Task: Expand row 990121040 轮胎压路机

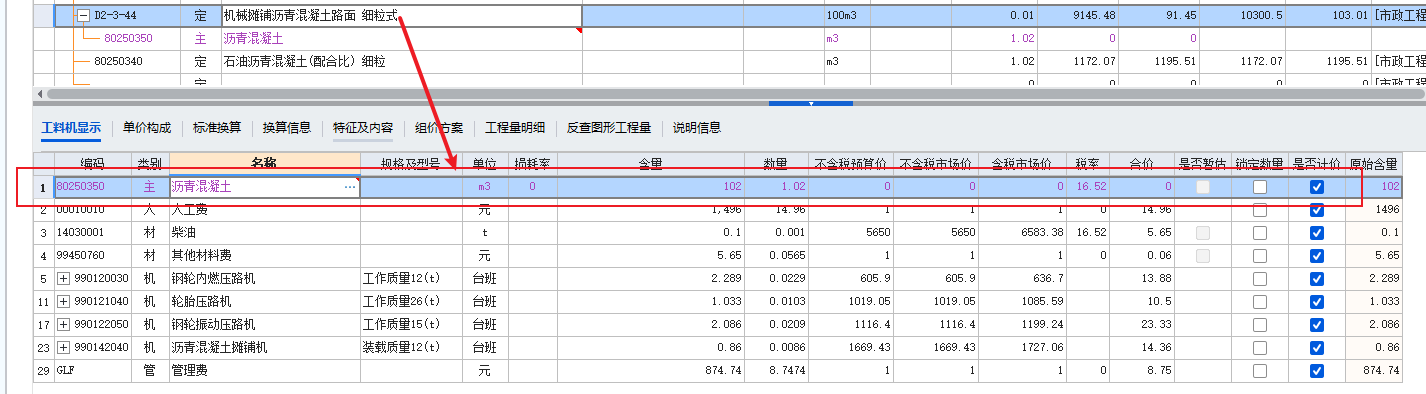Action: pyautogui.click(x=64, y=301)
